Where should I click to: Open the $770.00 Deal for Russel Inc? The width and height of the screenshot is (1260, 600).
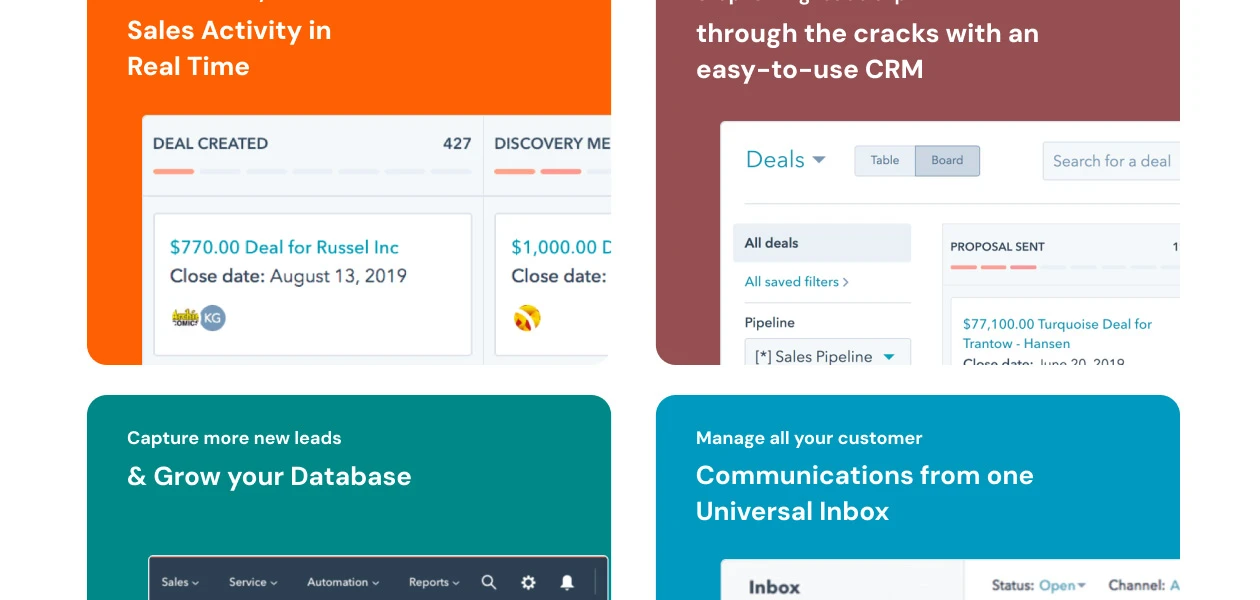284,247
